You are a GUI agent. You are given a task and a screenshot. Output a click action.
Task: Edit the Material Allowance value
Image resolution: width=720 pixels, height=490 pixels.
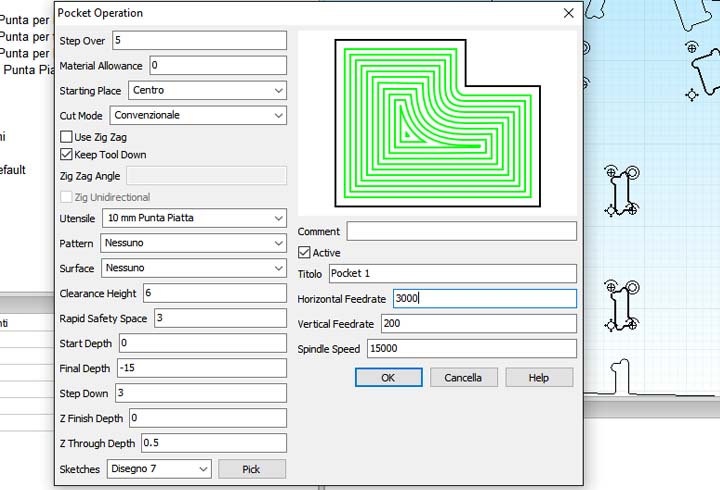coord(218,65)
